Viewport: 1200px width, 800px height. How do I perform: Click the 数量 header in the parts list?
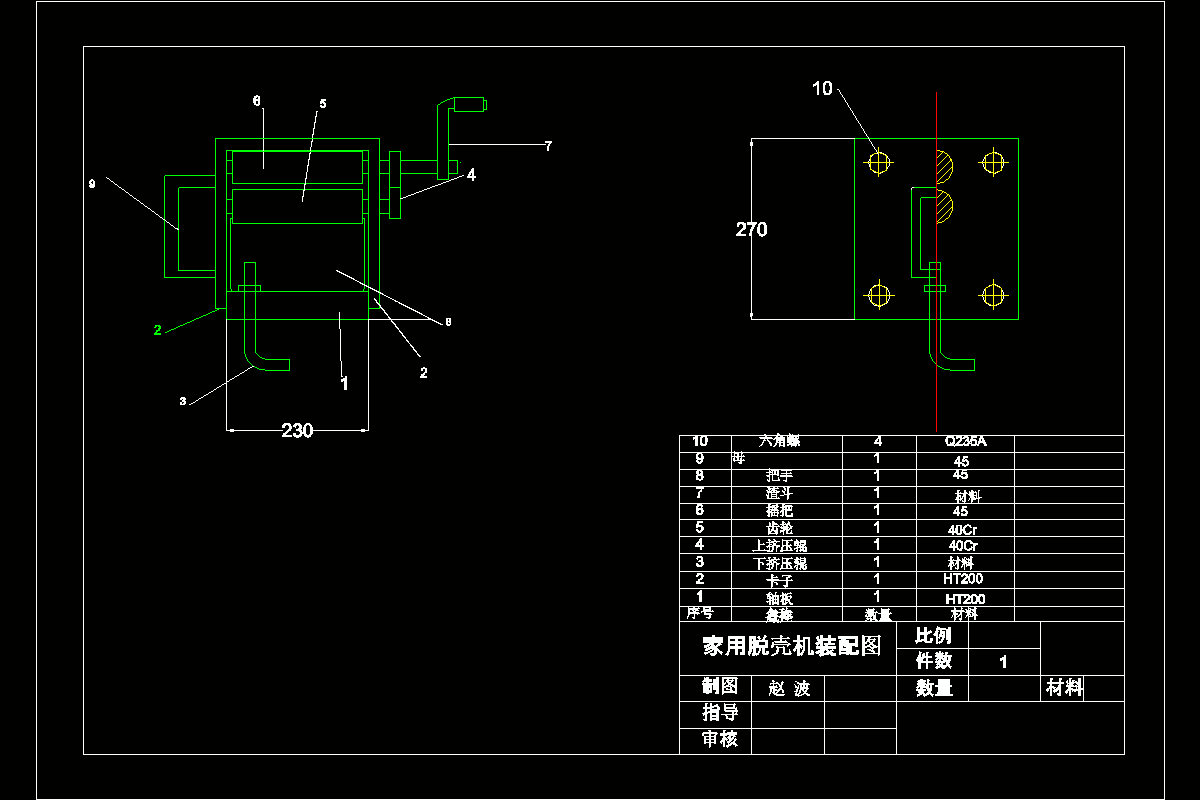point(877,615)
